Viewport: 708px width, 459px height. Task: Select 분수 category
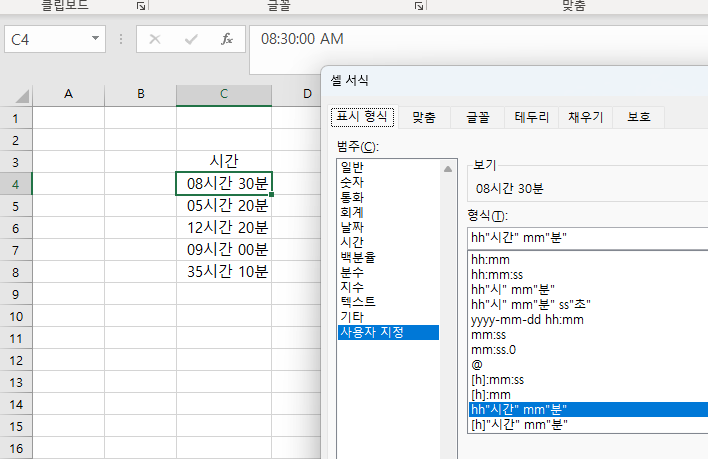[x=388, y=272]
